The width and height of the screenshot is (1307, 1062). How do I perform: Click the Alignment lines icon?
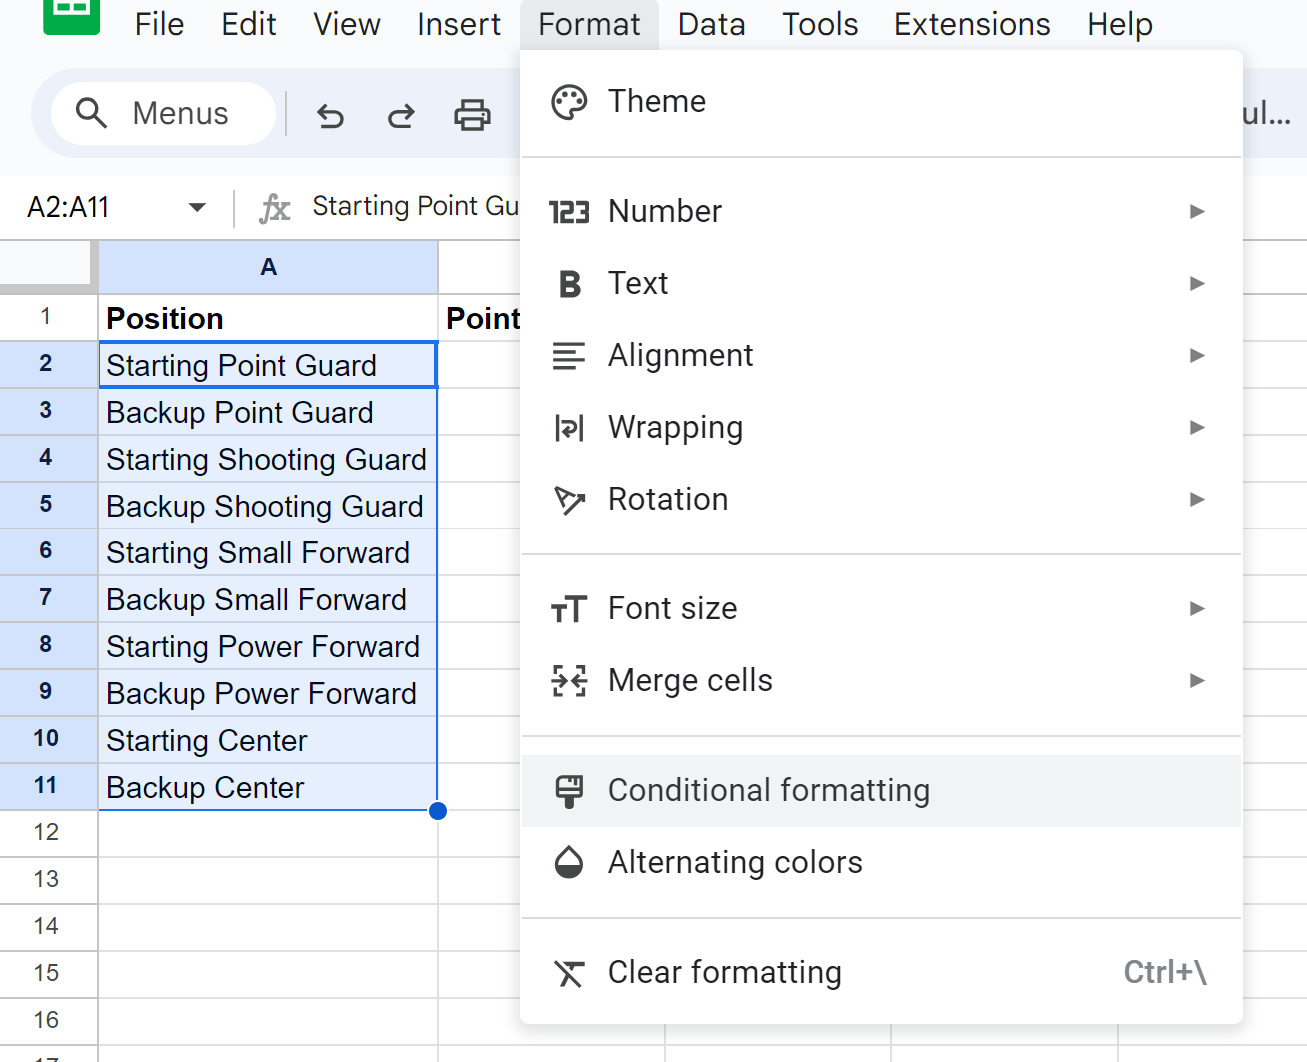click(x=569, y=356)
